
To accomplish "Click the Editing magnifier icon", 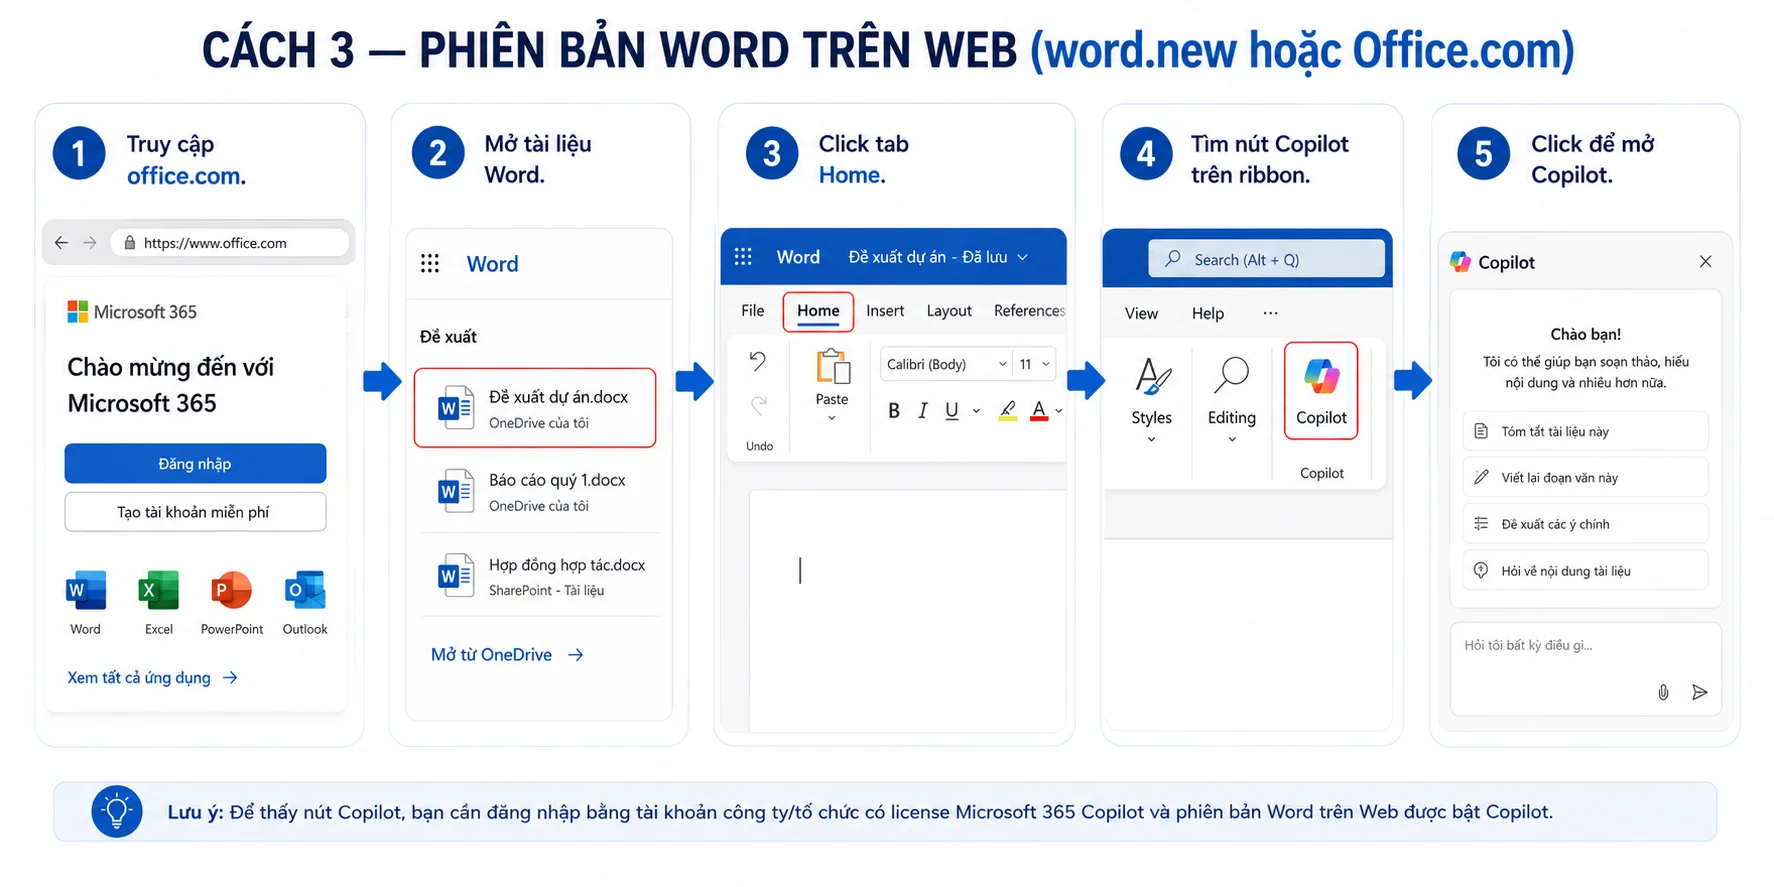I will click(x=1232, y=376).
